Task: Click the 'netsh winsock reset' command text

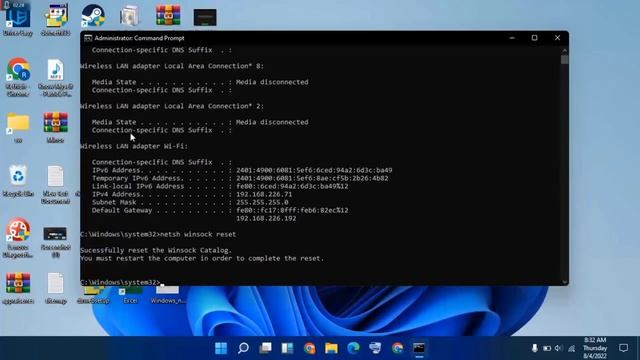Action: pyautogui.click(x=198, y=234)
